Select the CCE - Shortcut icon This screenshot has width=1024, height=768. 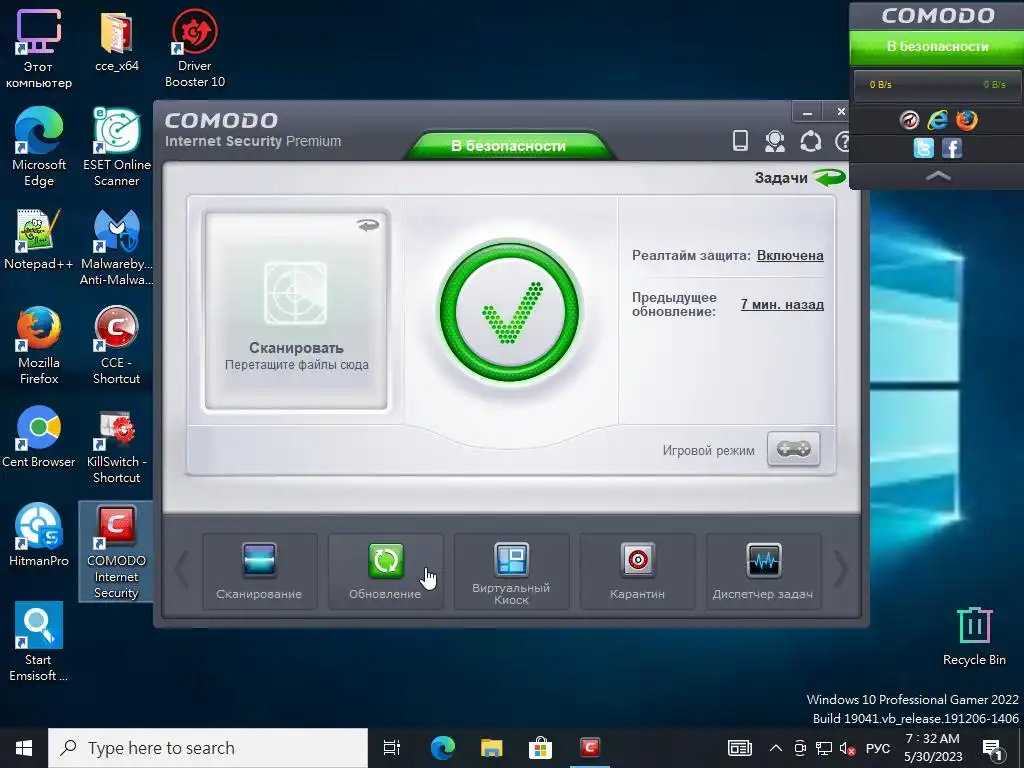point(117,345)
